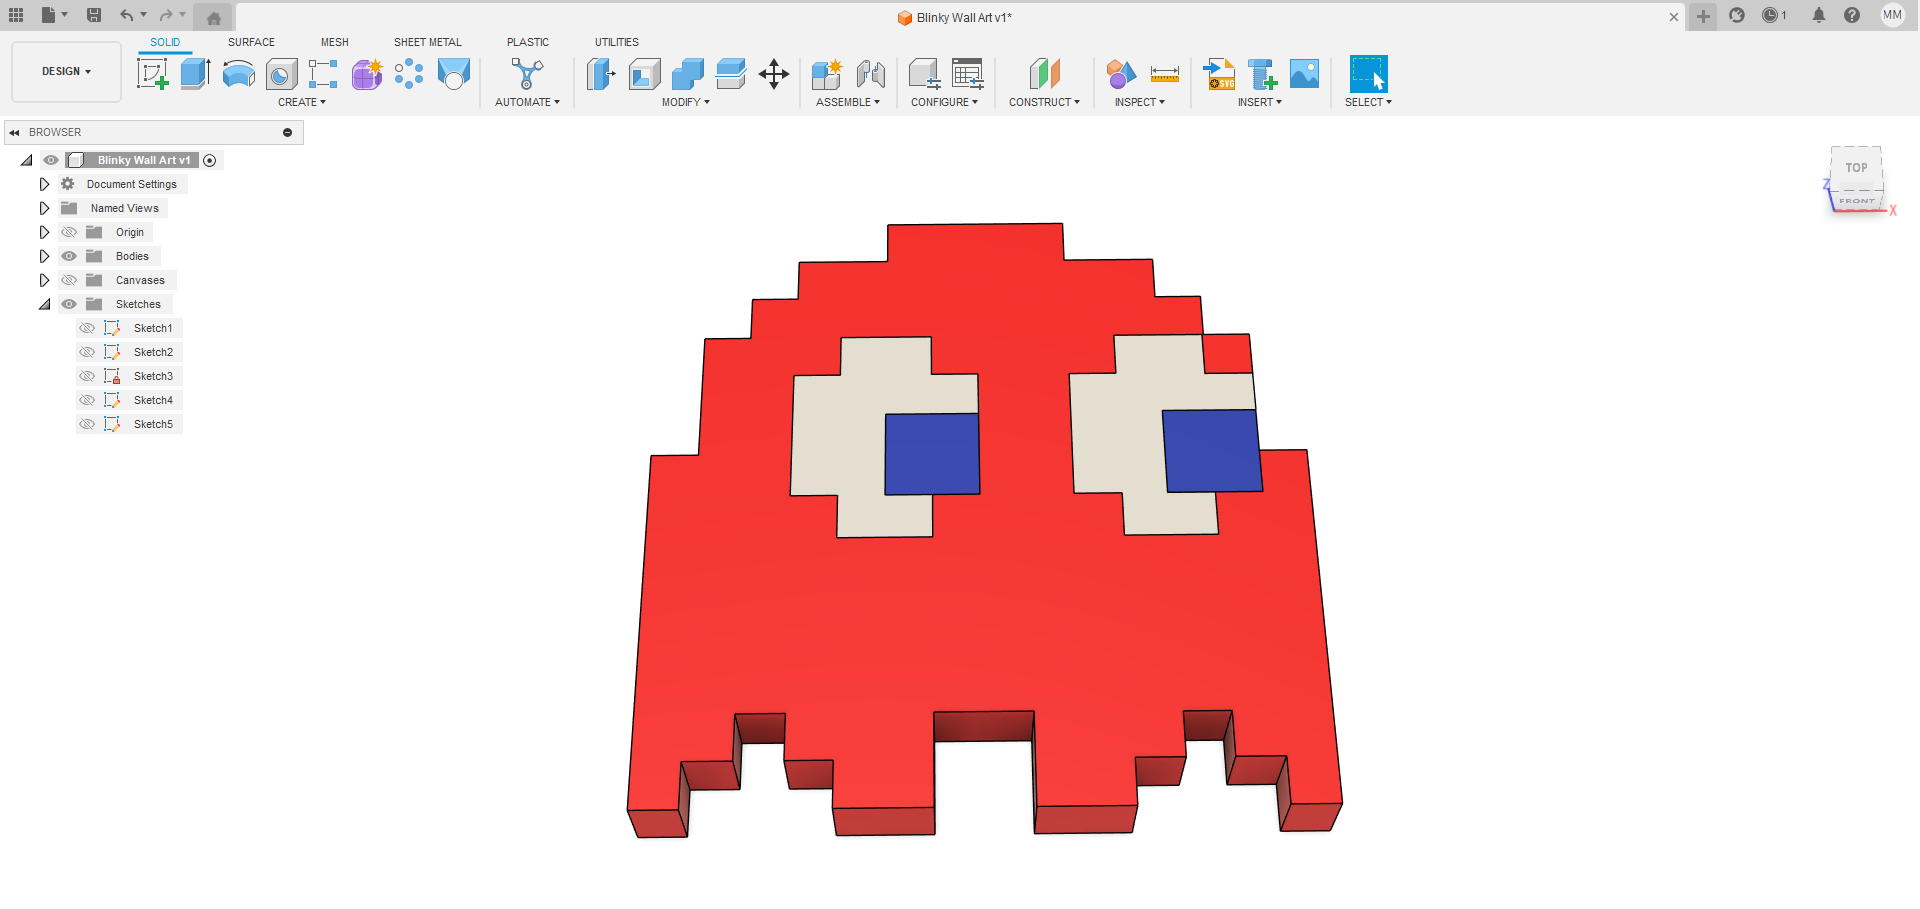
Task: Expand Document Settings in the browser
Action: [x=44, y=184]
